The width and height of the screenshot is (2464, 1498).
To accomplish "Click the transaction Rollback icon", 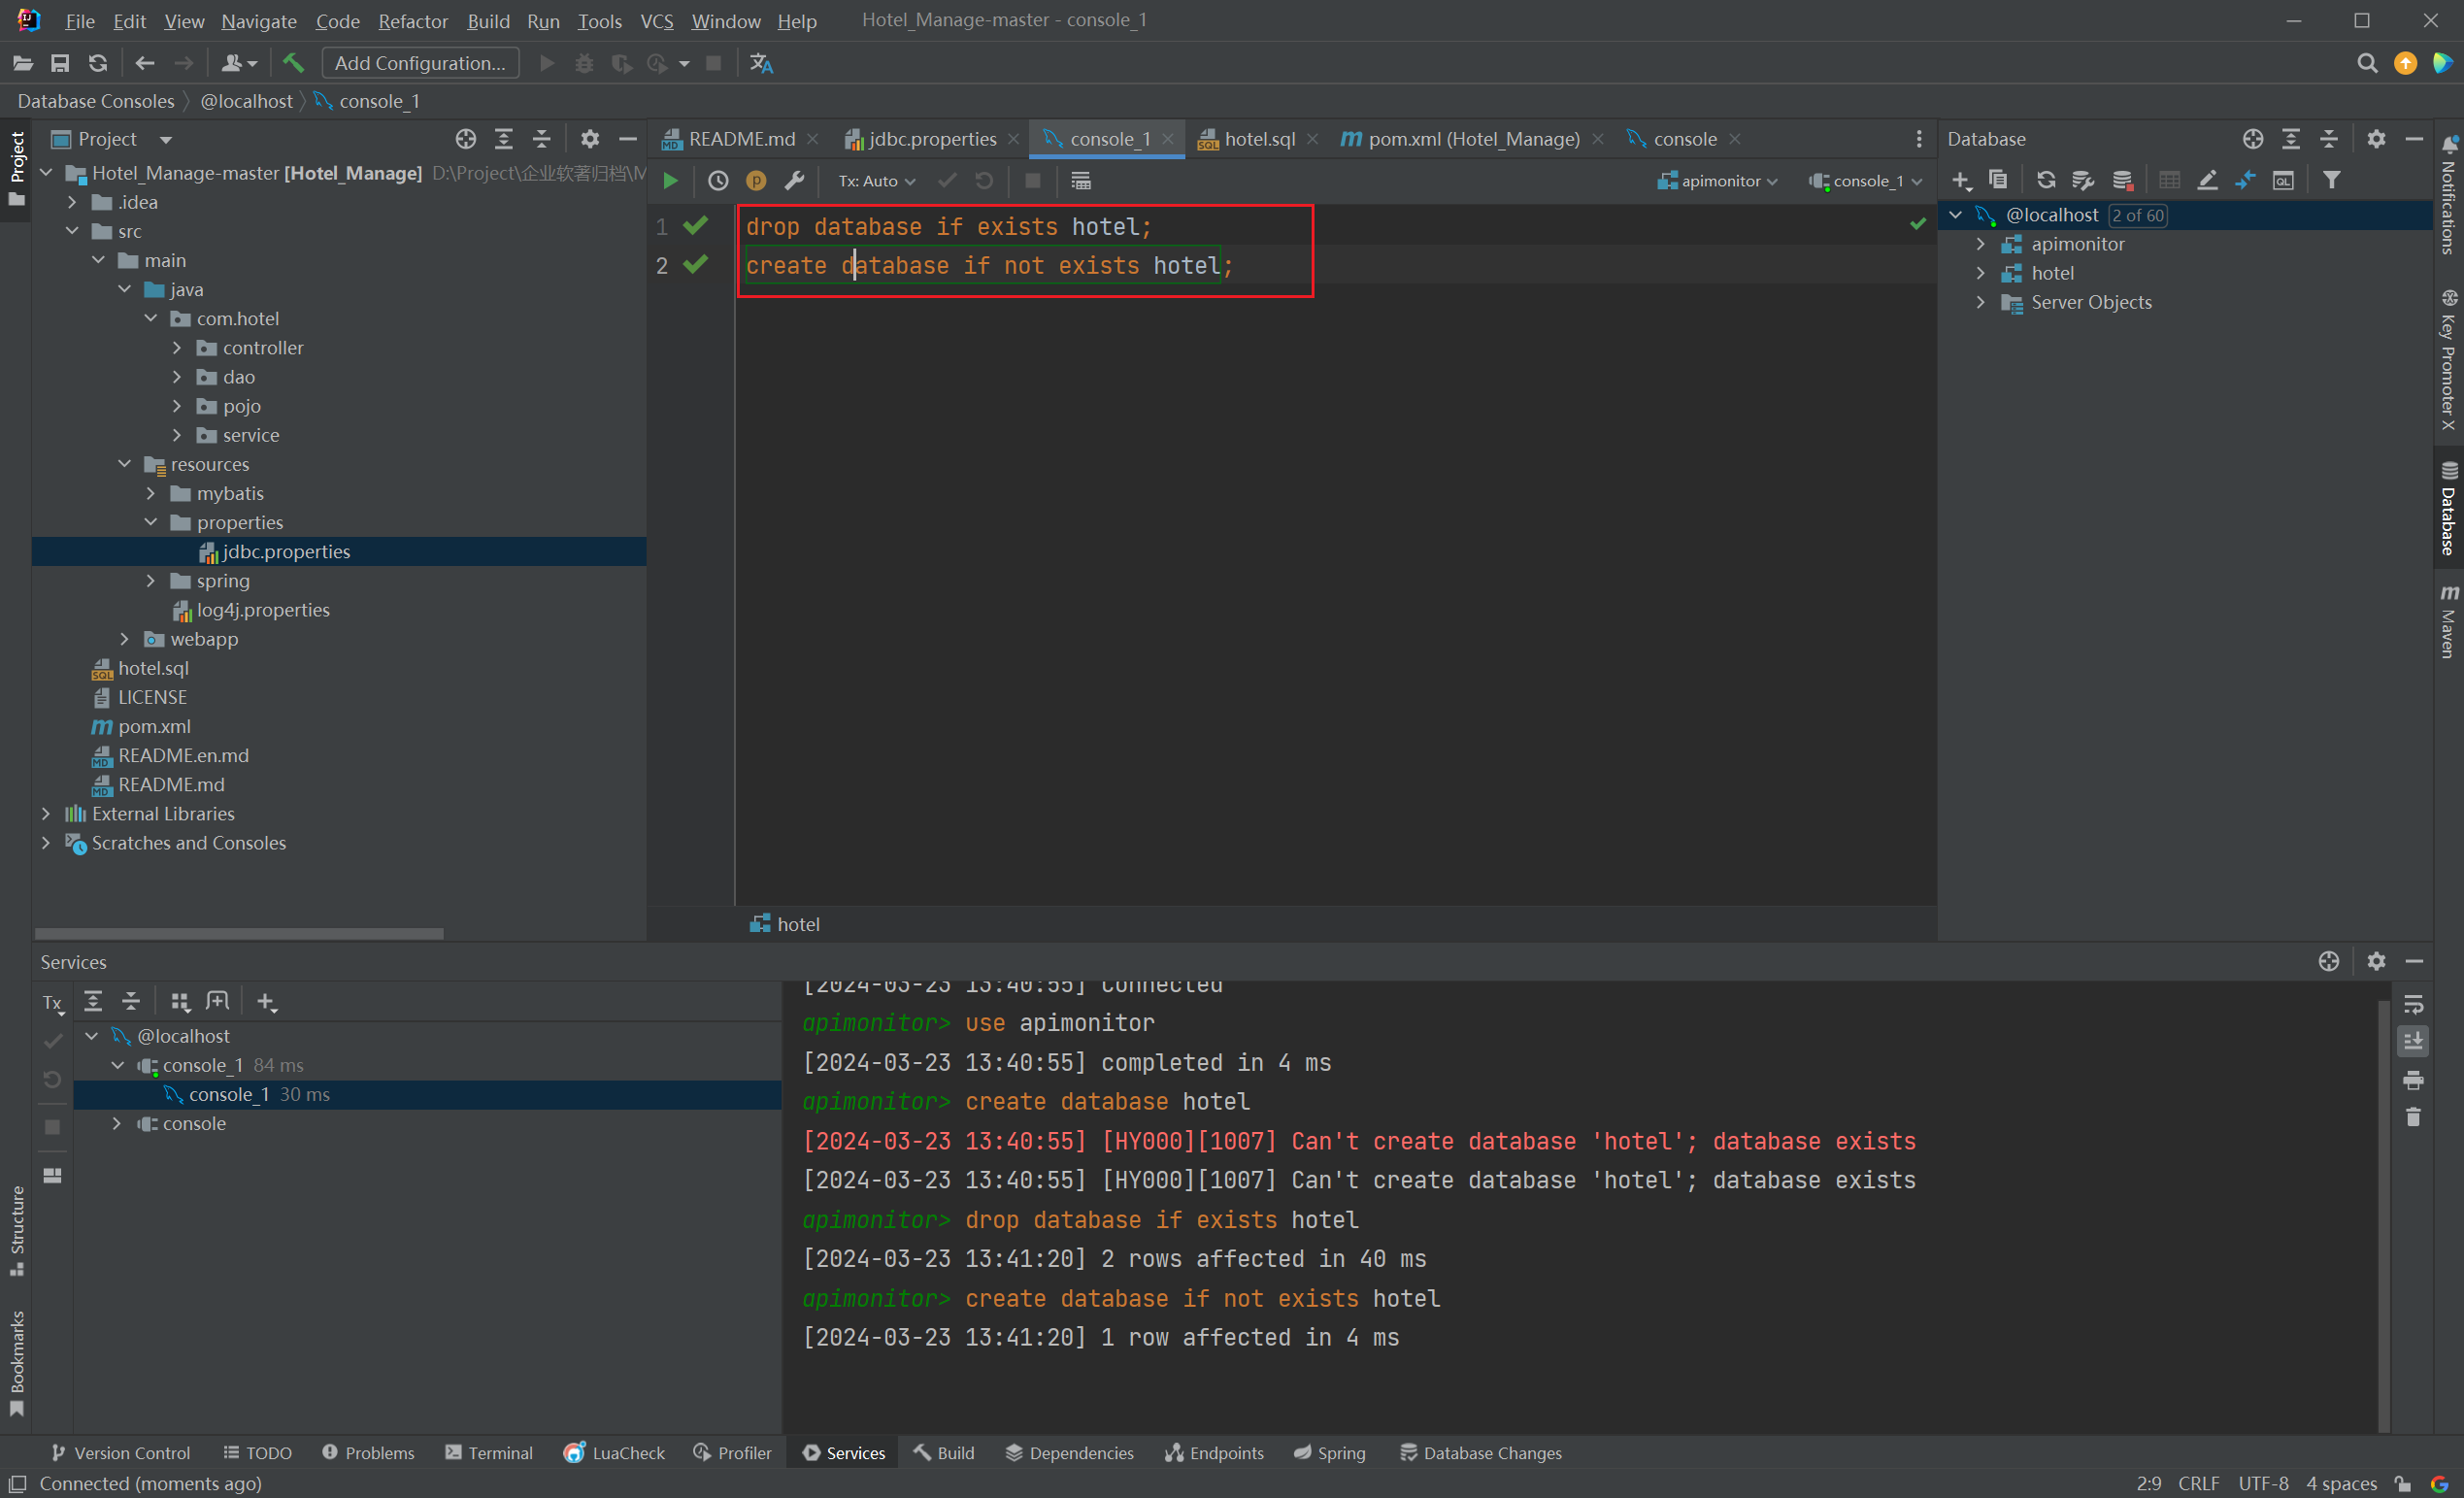I will click(x=982, y=180).
